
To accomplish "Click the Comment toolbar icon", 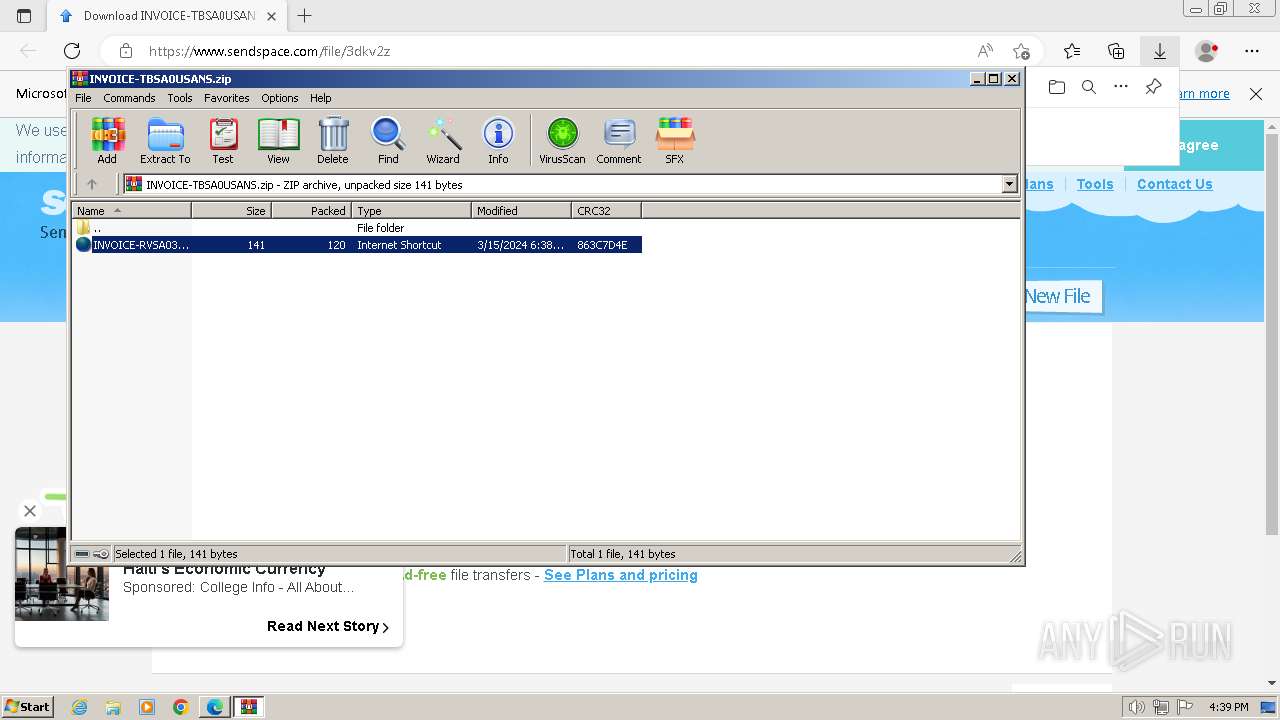I will (619, 140).
